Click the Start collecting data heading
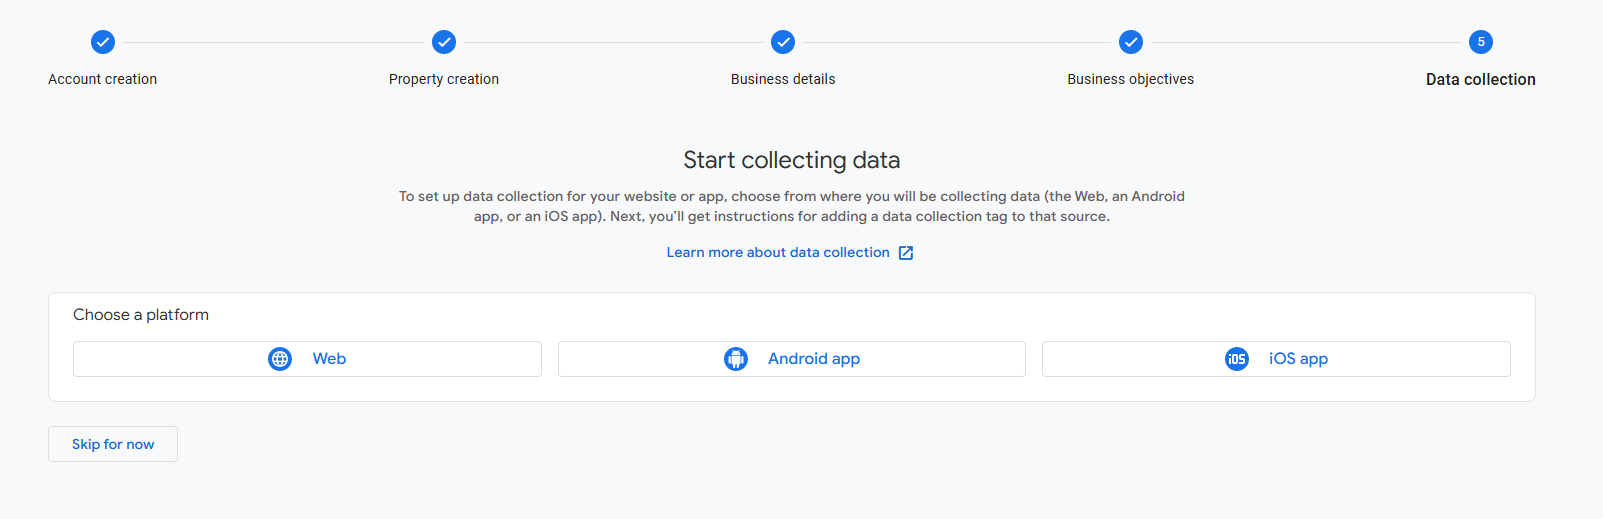Screen dimensions: 1603x519 click(x=792, y=160)
